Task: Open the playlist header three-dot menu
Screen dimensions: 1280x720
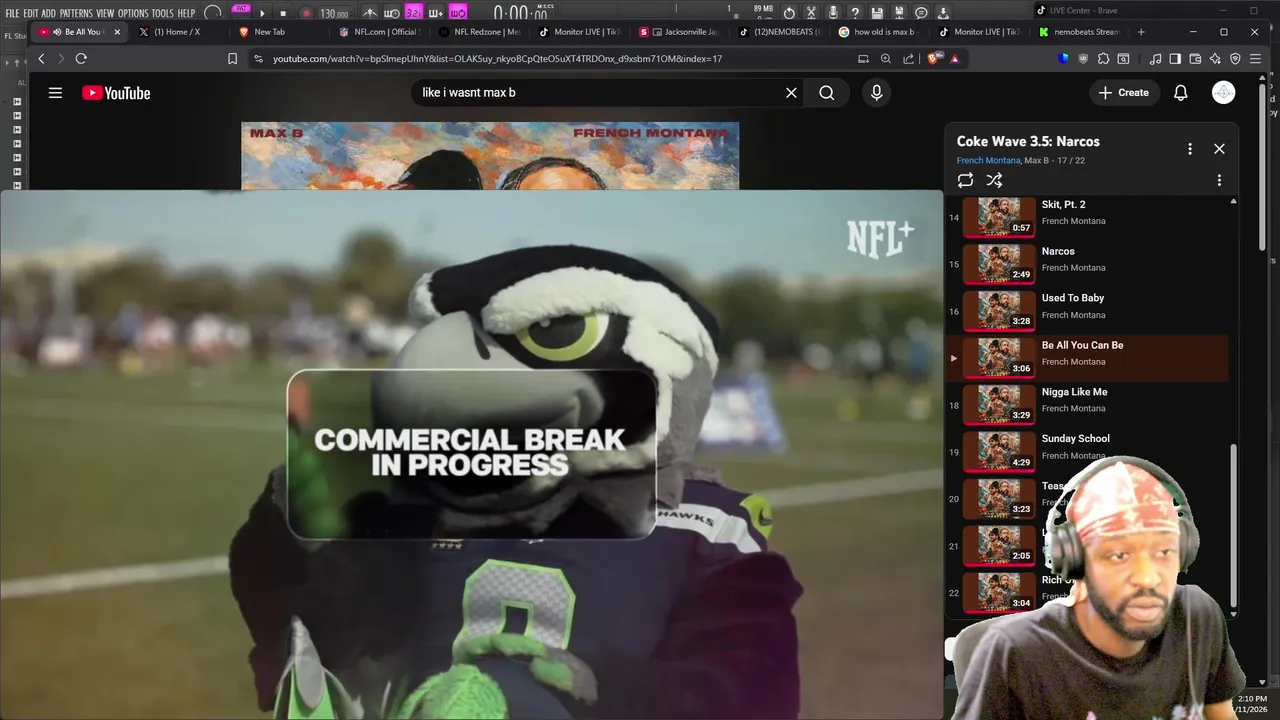Action: coord(1189,148)
